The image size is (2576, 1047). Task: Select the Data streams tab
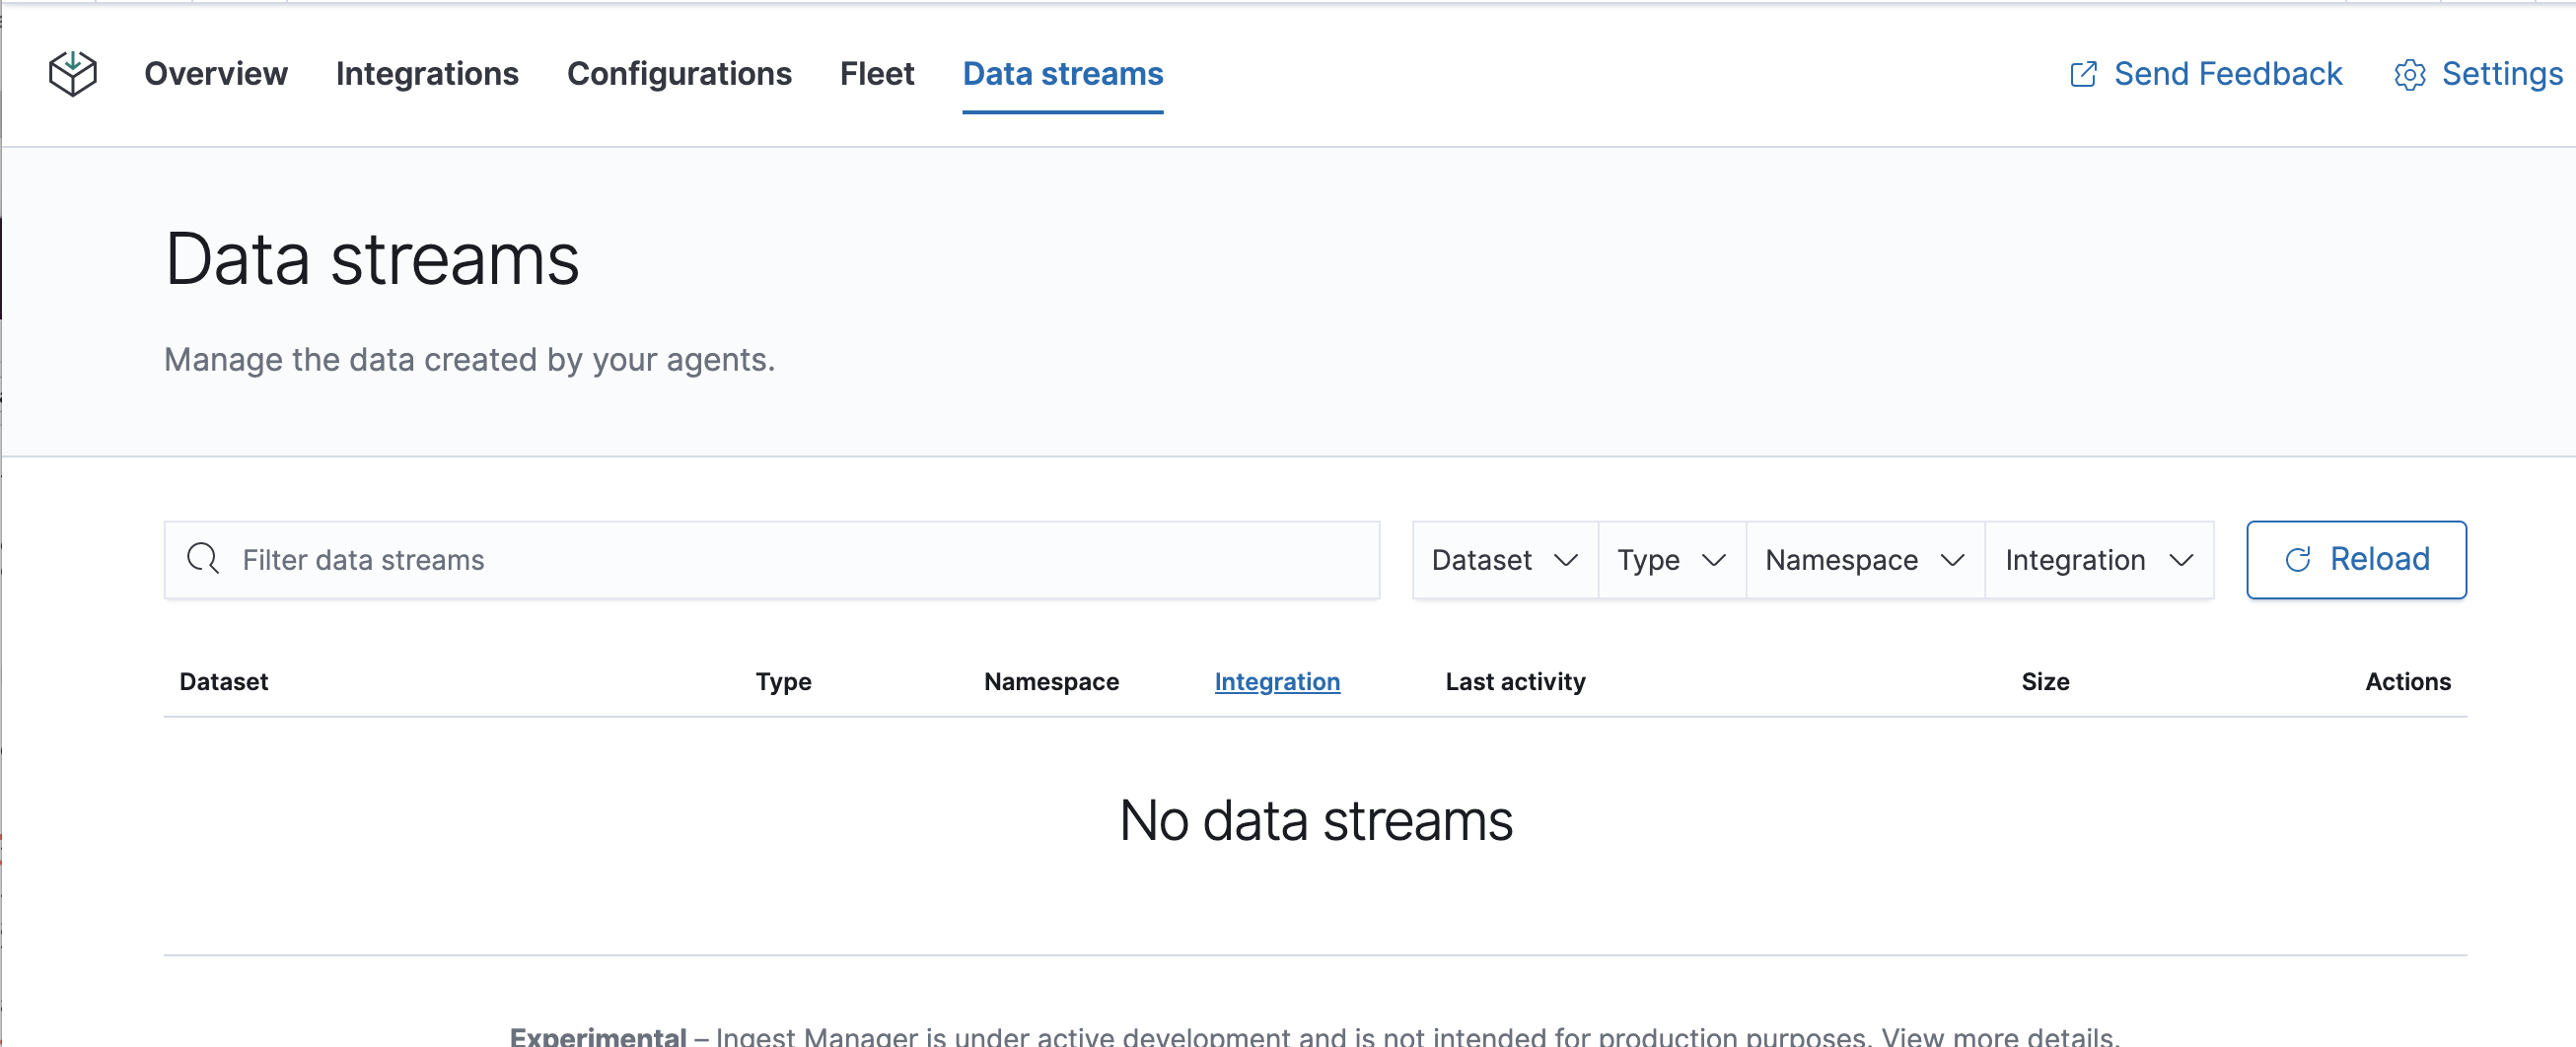pos(1062,73)
